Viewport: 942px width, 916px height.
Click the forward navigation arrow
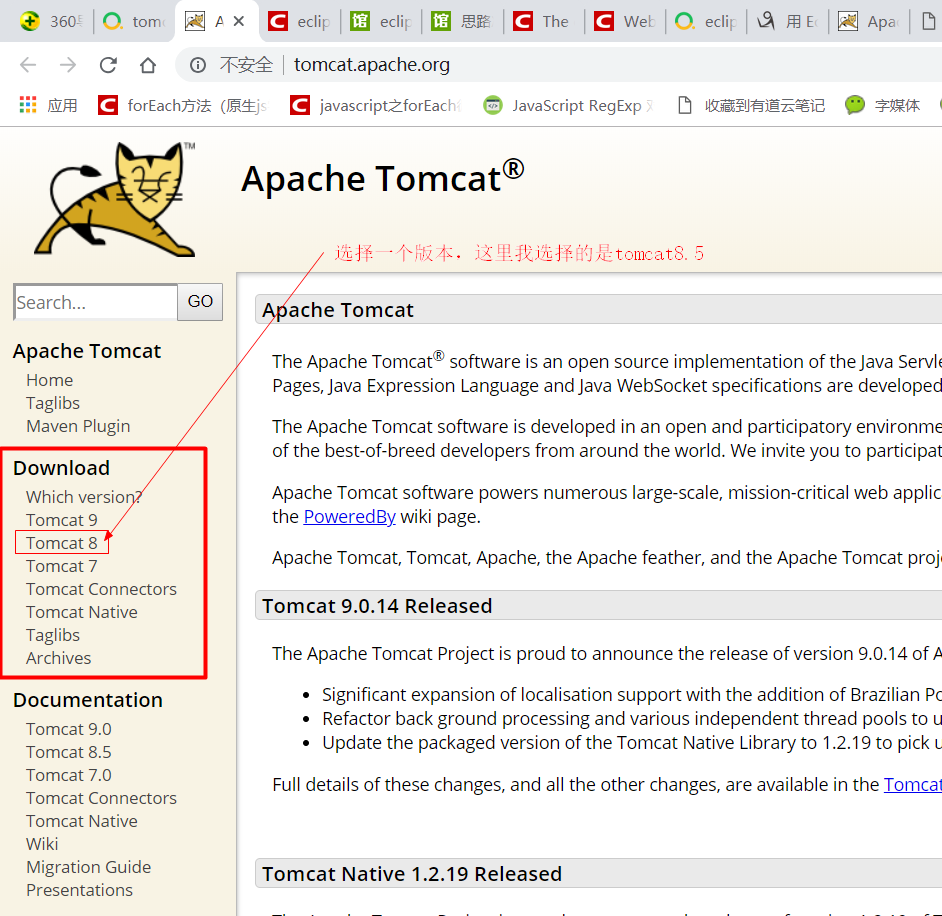[67, 62]
